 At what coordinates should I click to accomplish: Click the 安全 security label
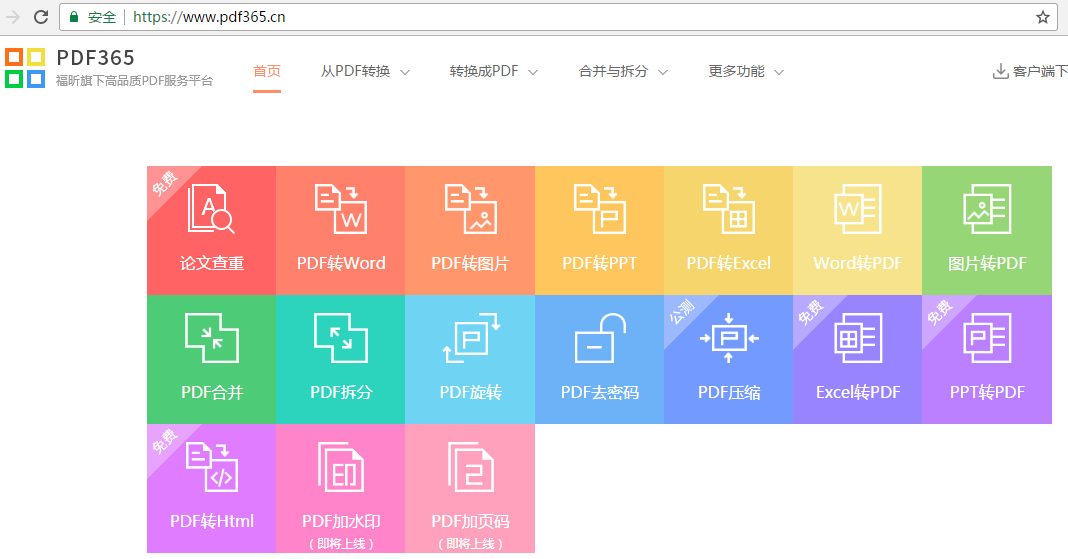pyautogui.click(x=101, y=17)
